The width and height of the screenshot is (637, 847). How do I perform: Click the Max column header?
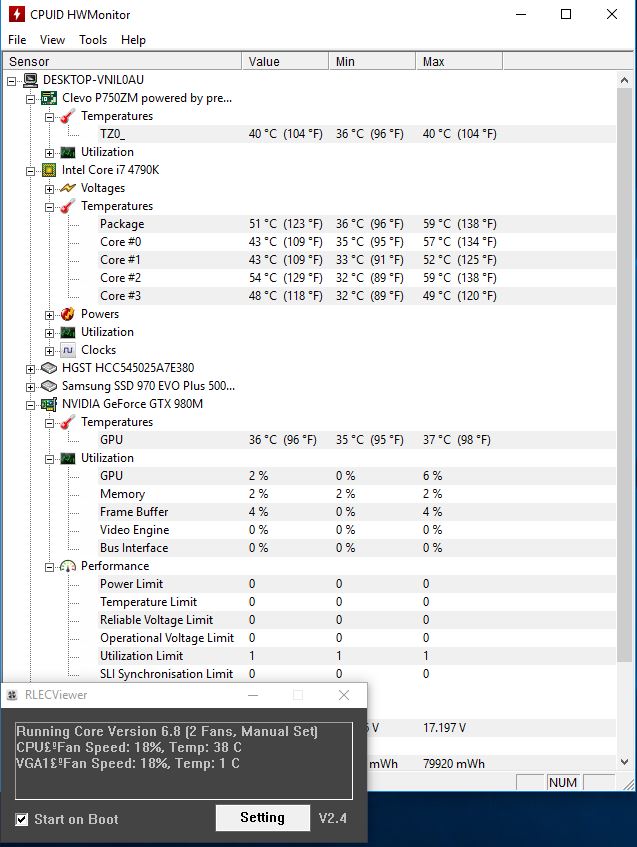433,62
